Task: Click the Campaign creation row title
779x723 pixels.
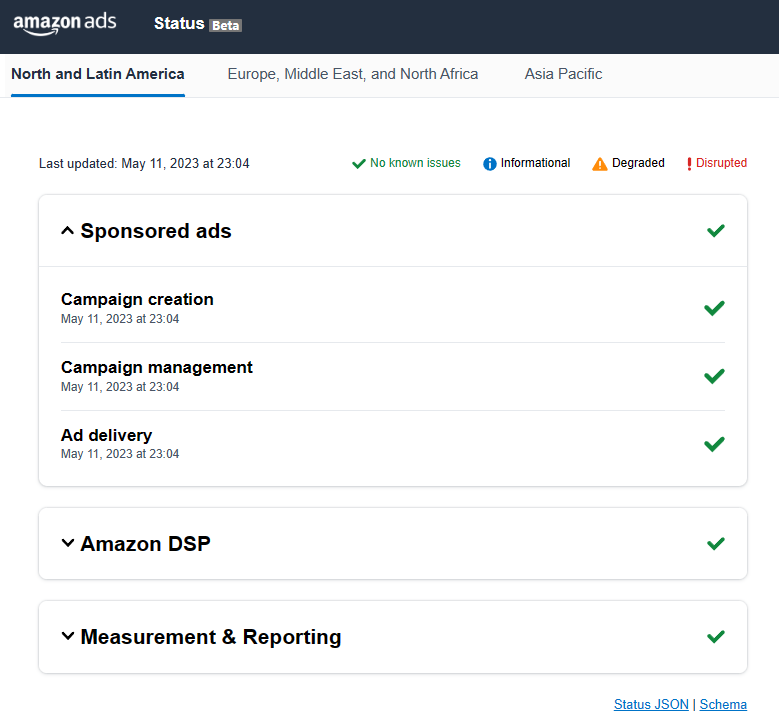Action: tap(137, 299)
